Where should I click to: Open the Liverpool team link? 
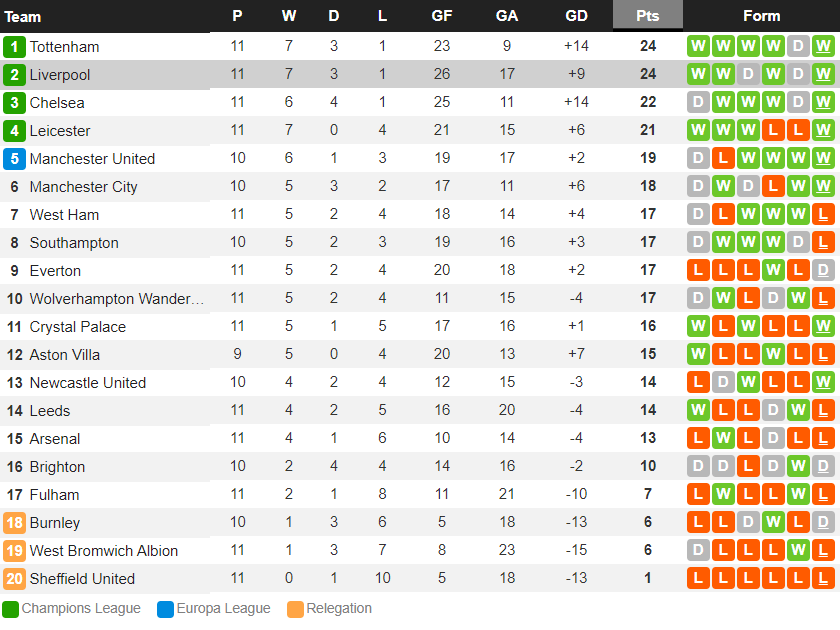coord(60,75)
